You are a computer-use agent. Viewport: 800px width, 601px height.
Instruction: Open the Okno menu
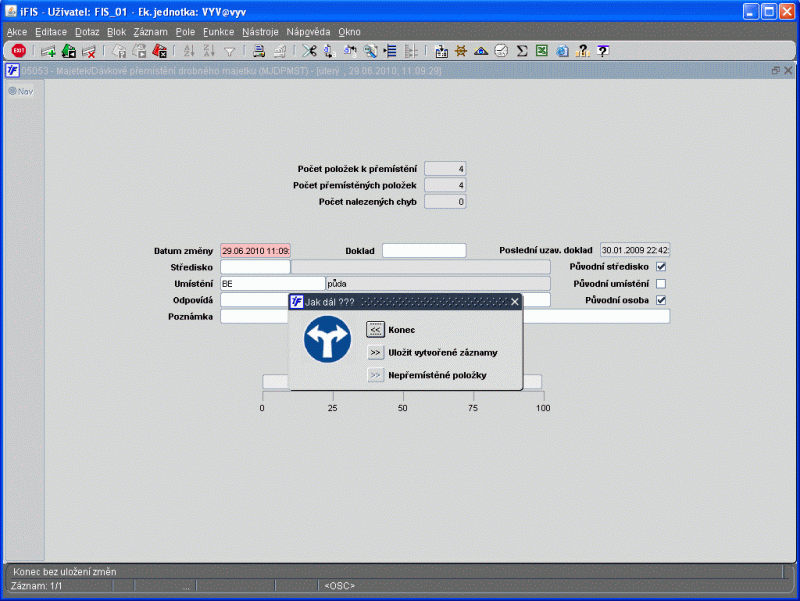pyautogui.click(x=349, y=32)
